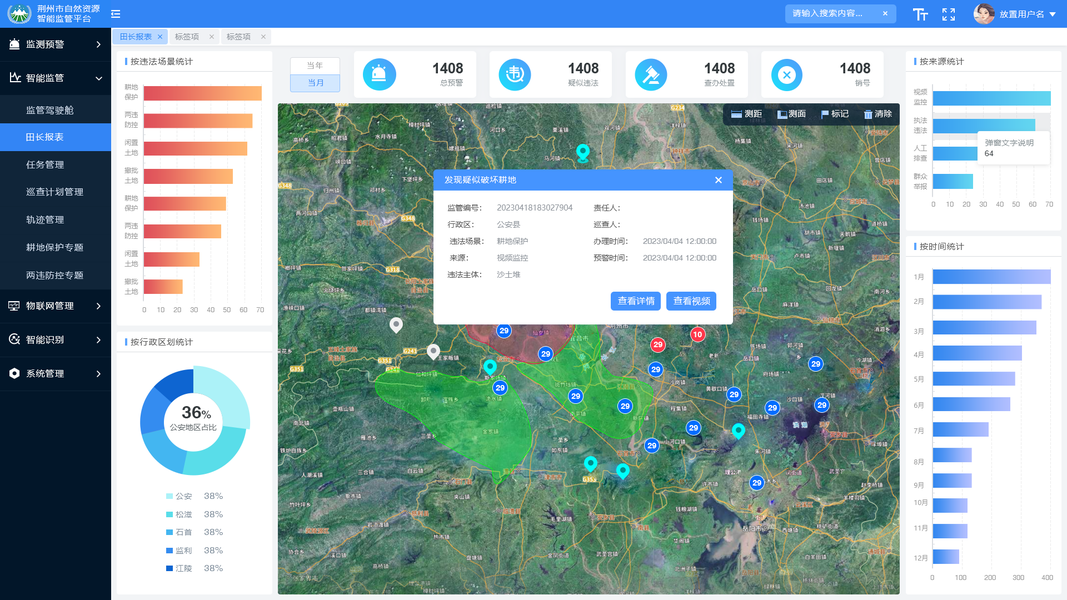Image resolution: width=1067 pixels, height=600 pixels.
Task: Close the 发现疑似破坏耕地 popup
Action: (x=719, y=180)
